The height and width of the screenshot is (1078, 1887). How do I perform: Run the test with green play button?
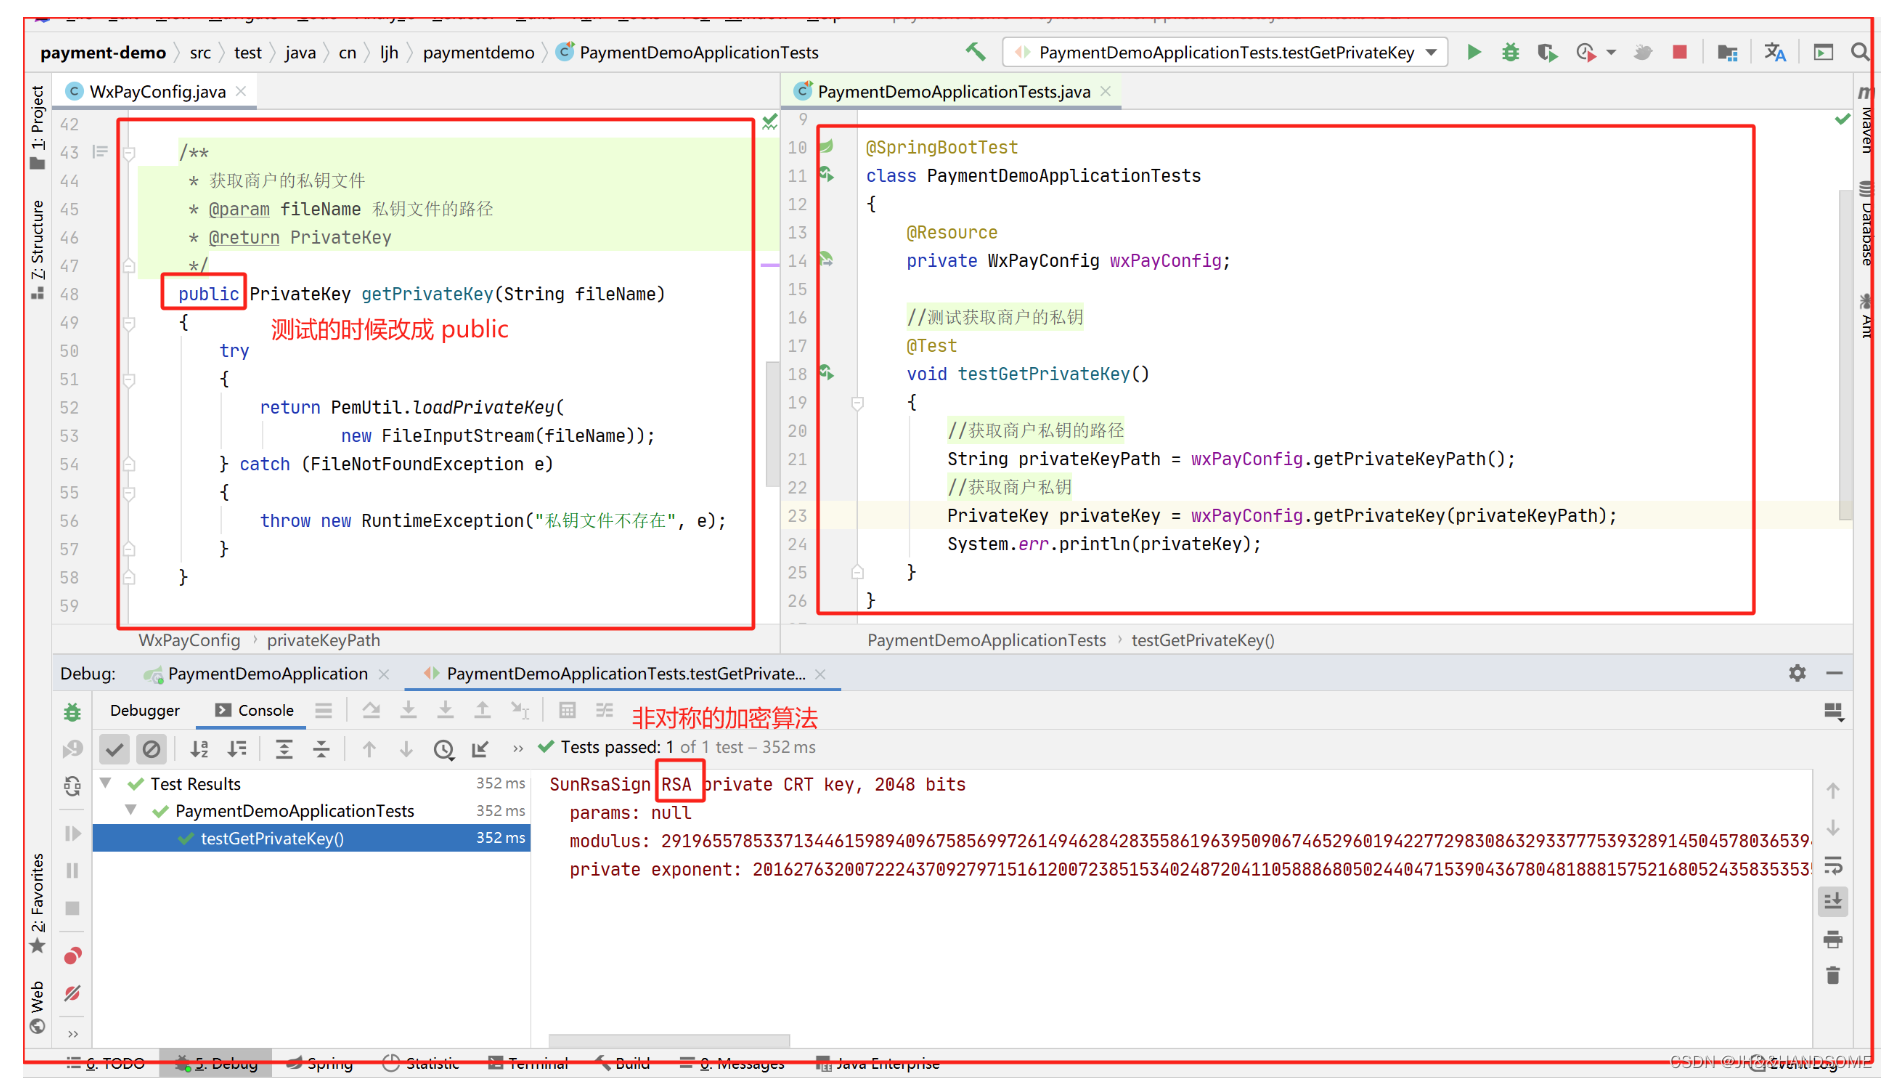[x=1473, y=52]
